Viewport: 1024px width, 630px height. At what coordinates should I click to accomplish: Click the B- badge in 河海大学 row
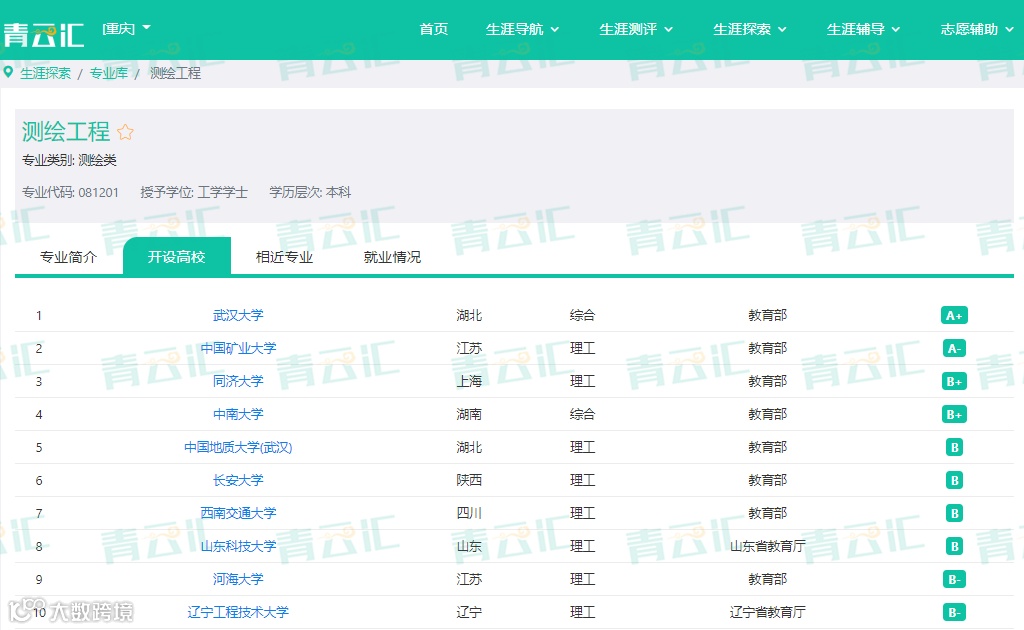click(x=954, y=579)
